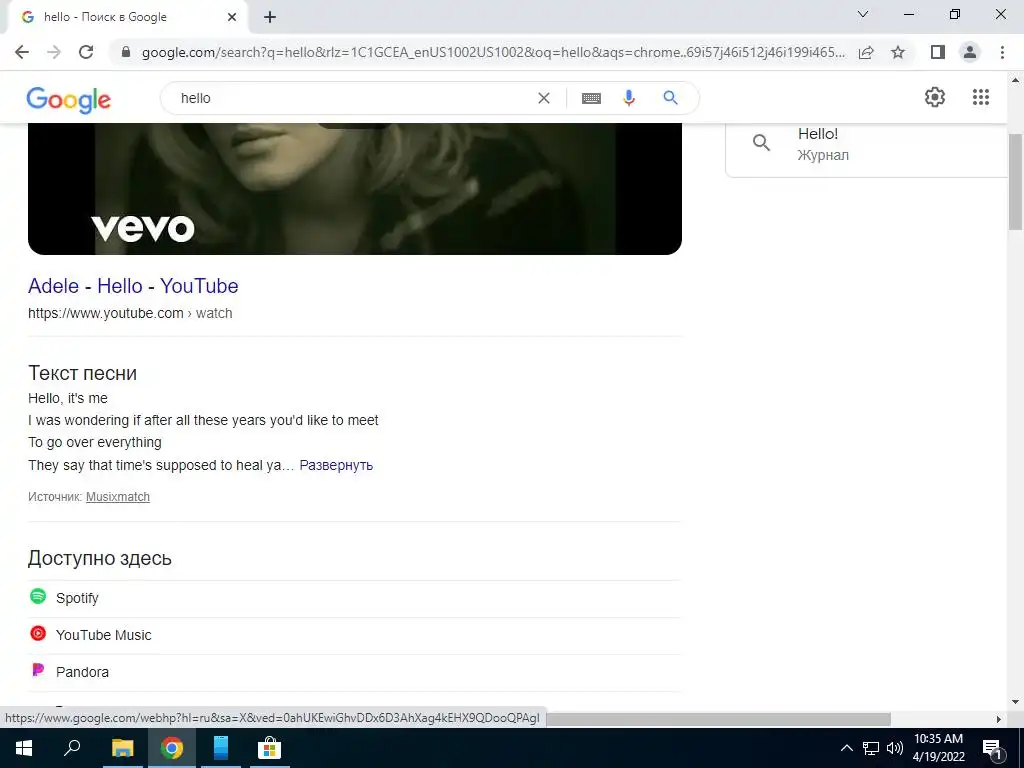
Task: Click the Spotify logo icon
Action: [39, 596]
